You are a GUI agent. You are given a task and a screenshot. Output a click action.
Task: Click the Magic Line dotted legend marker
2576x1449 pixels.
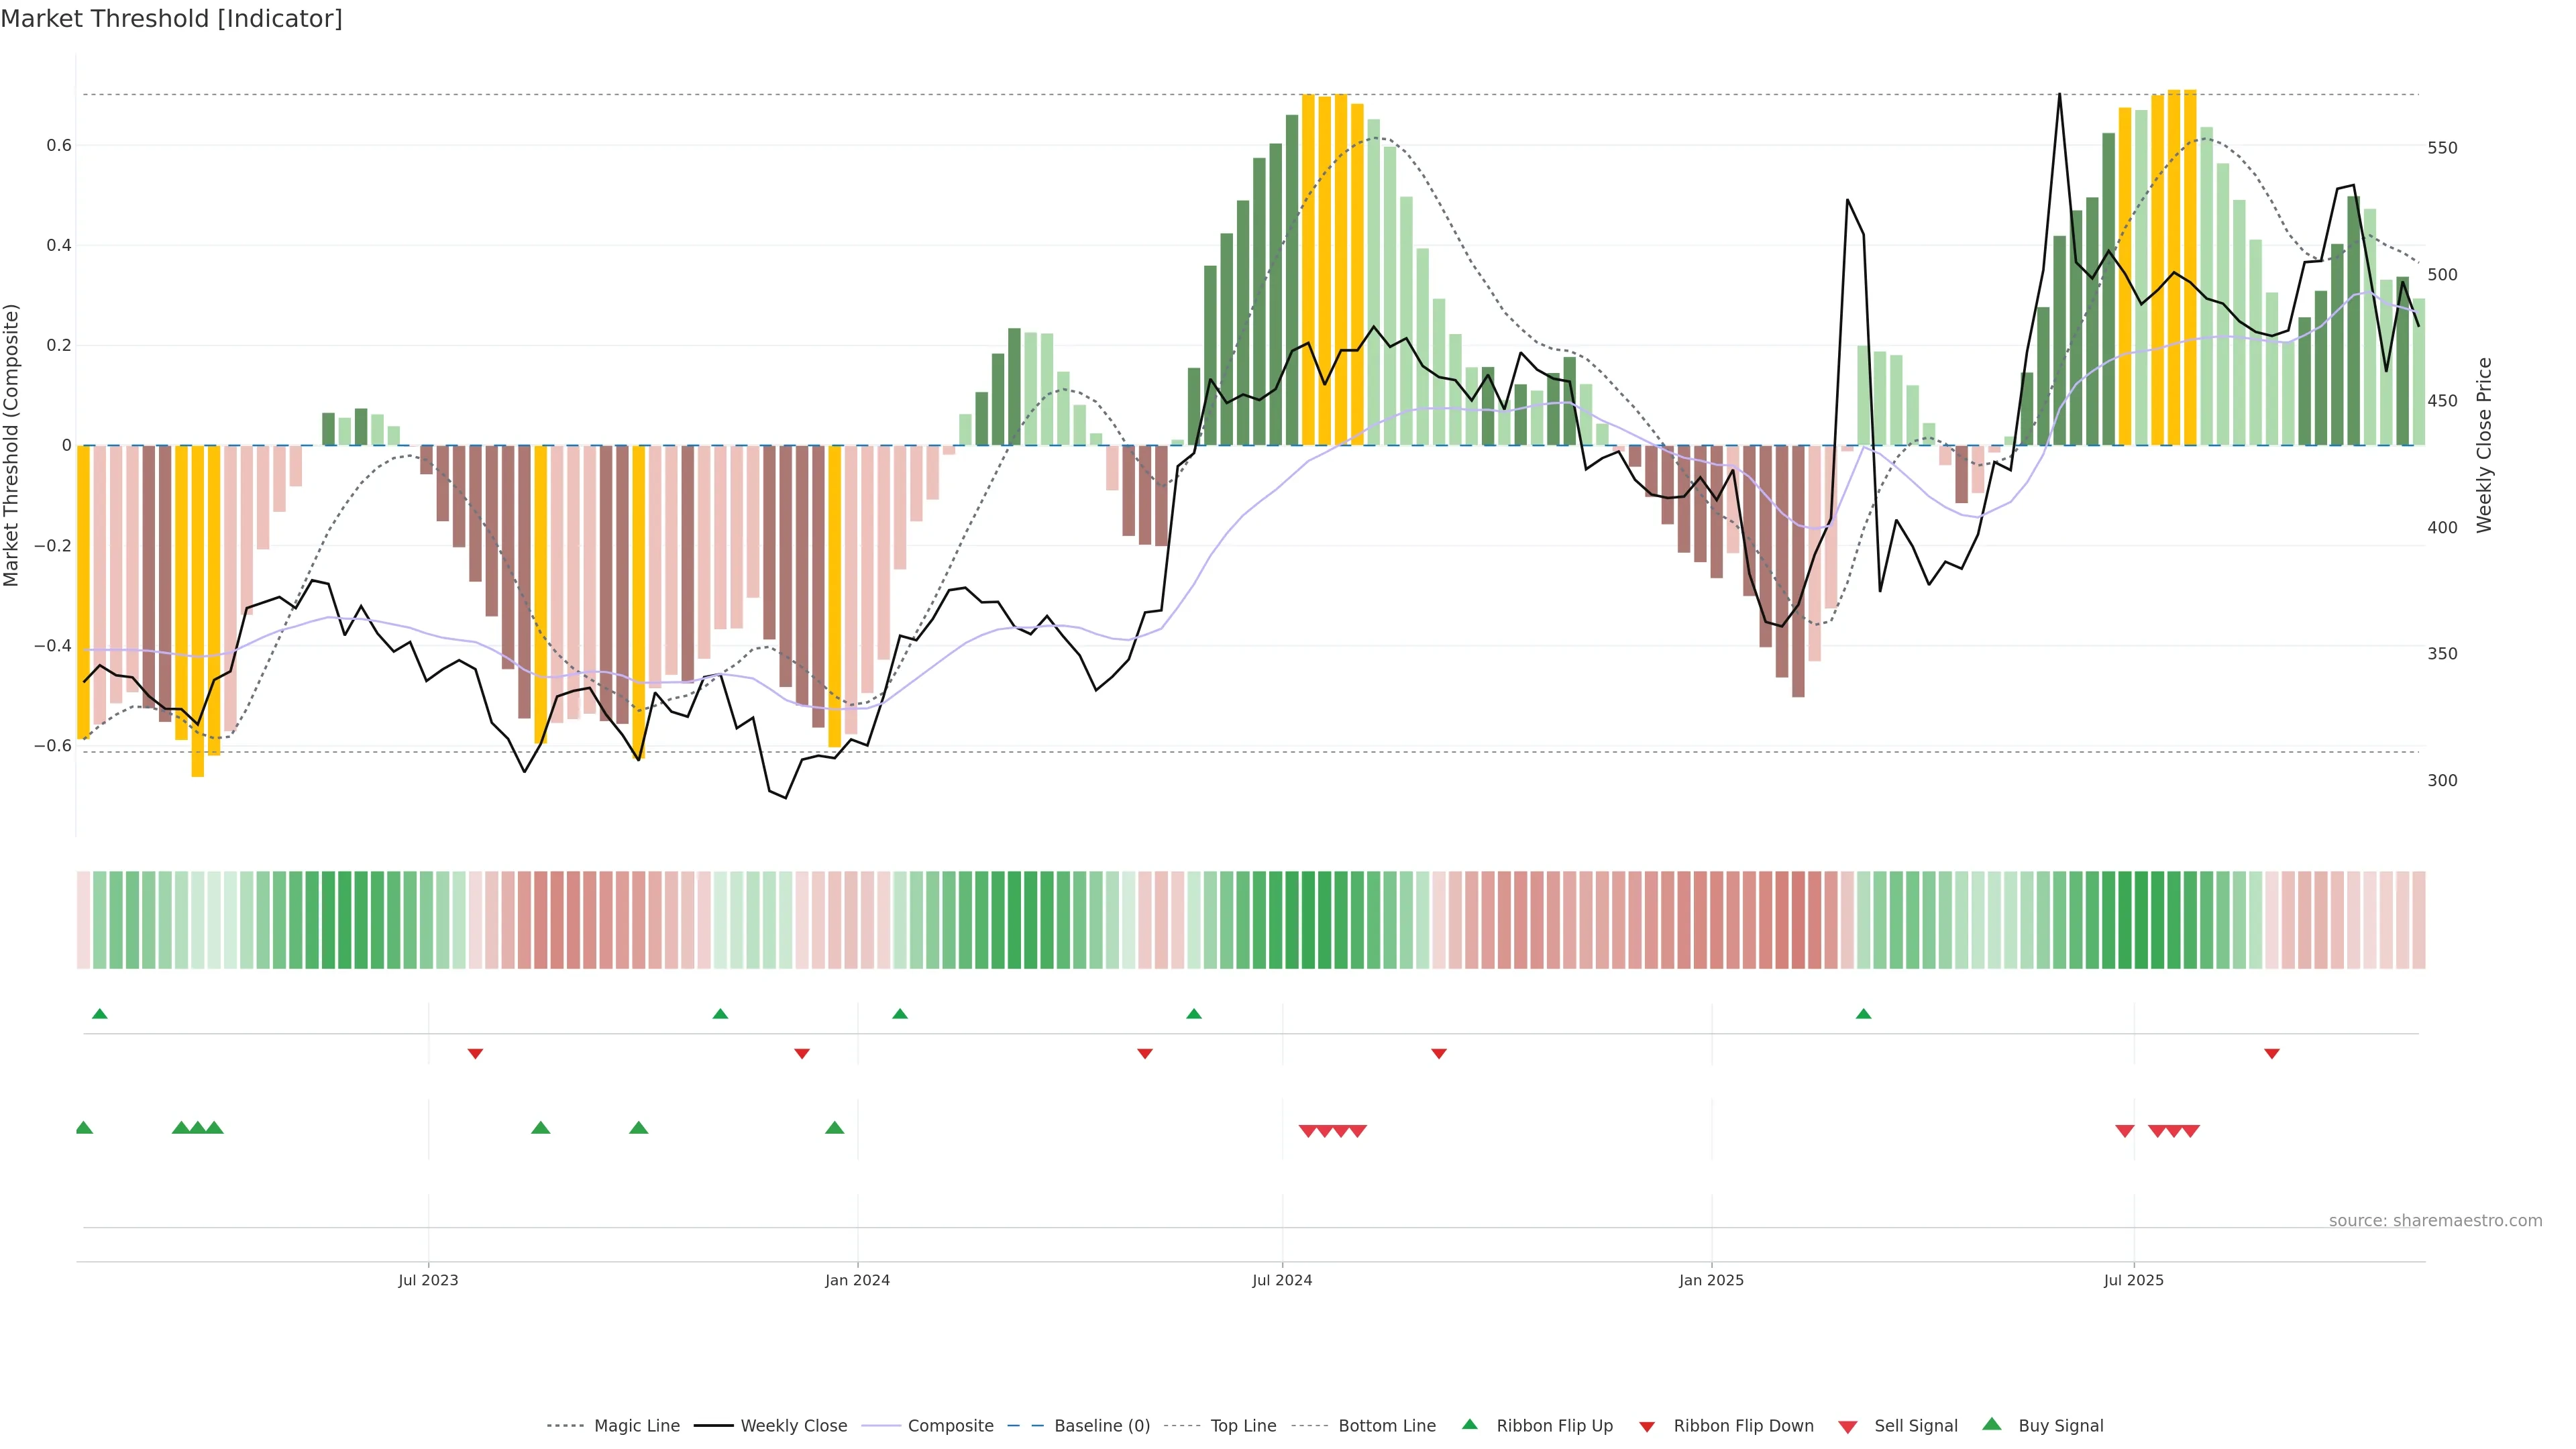click(565, 1425)
